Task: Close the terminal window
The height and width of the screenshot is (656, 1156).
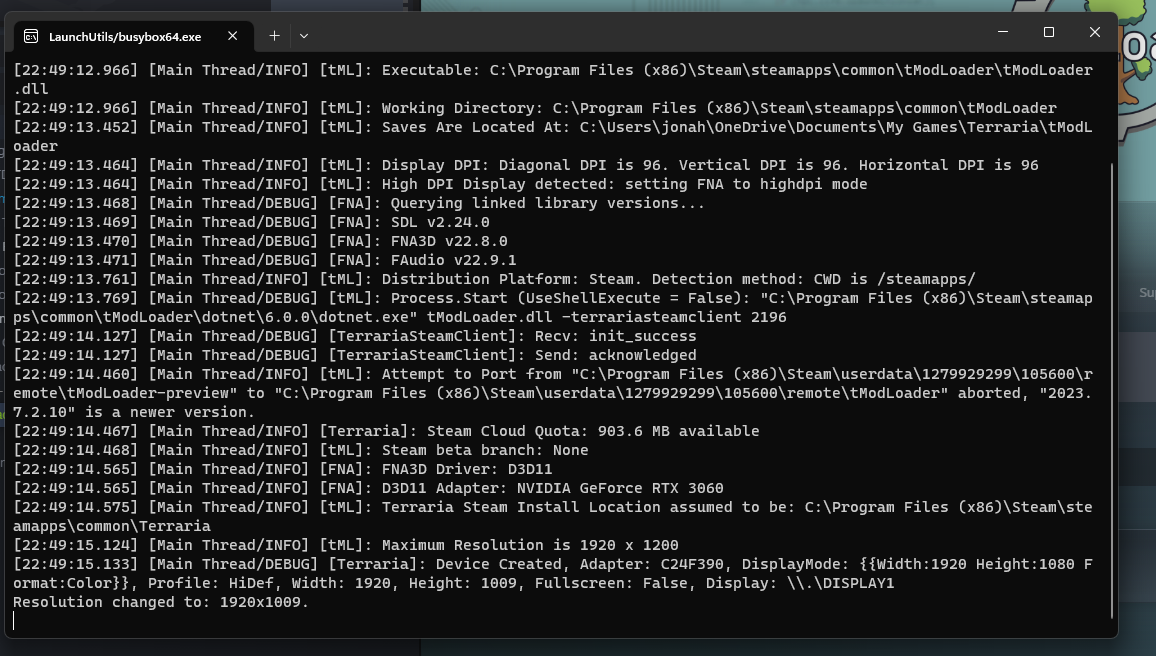Action: click(1095, 32)
